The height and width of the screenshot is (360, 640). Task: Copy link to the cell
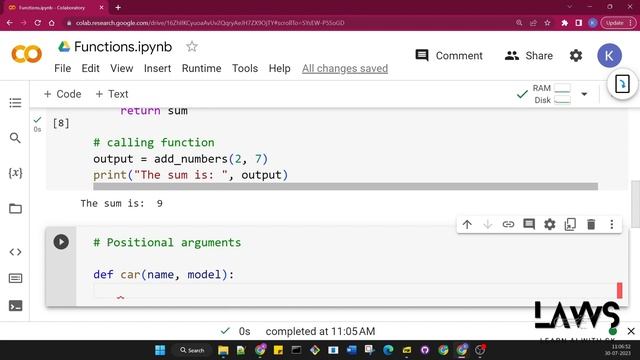(x=508, y=224)
